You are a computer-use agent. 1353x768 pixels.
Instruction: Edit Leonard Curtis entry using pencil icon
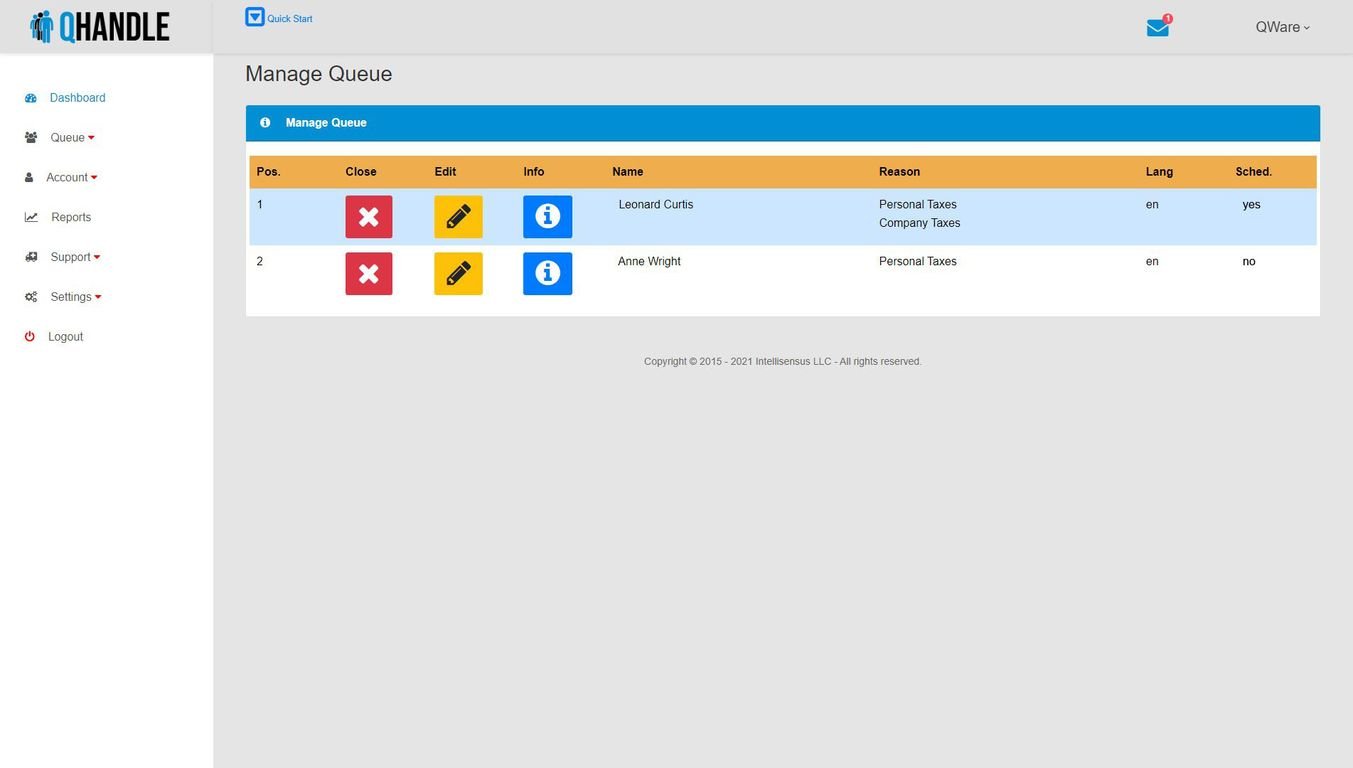[x=458, y=217]
